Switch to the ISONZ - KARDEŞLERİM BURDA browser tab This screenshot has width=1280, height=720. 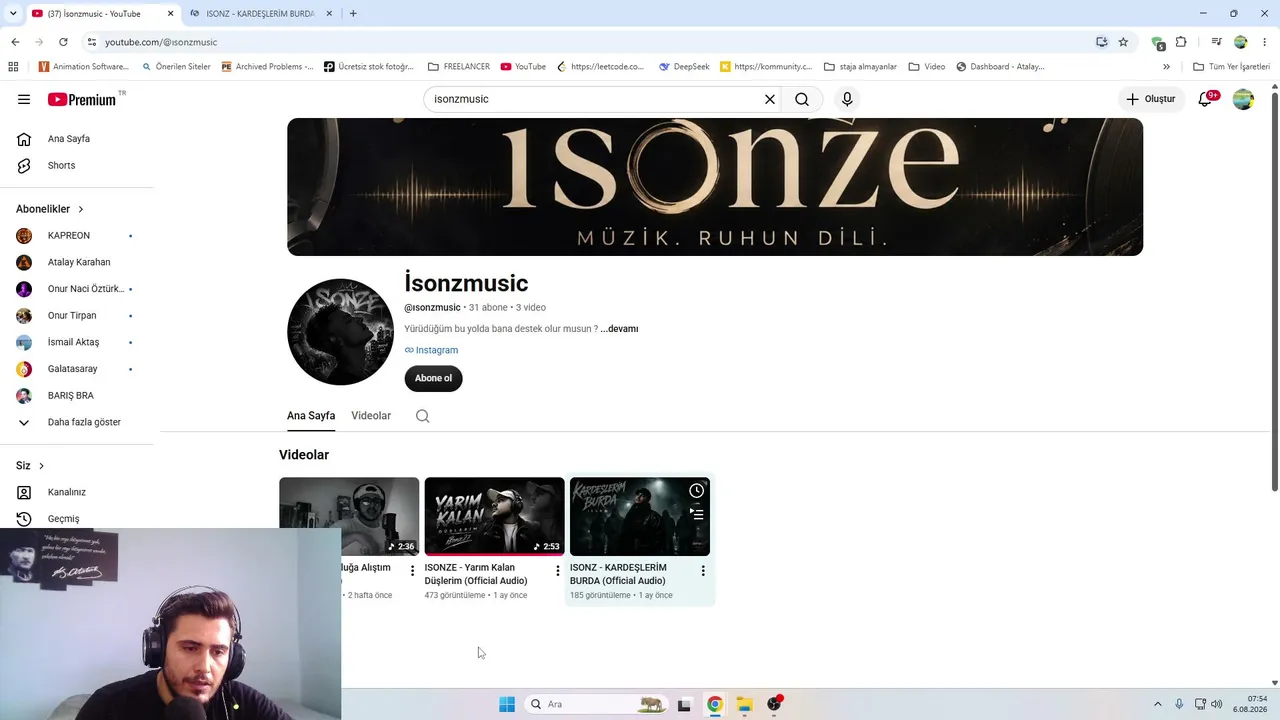260,13
